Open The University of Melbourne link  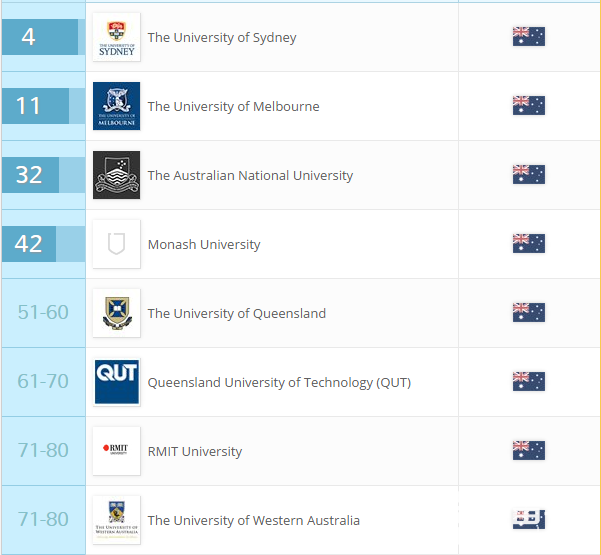[x=233, y=107]
